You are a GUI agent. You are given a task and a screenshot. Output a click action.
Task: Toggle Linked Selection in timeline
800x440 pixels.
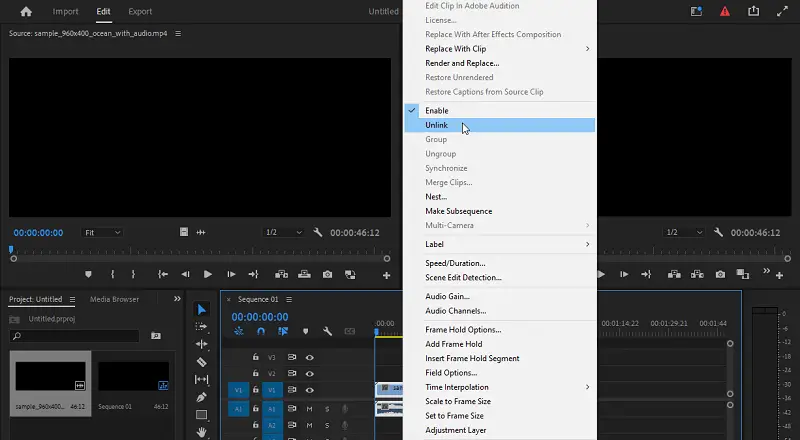point(283,331)
